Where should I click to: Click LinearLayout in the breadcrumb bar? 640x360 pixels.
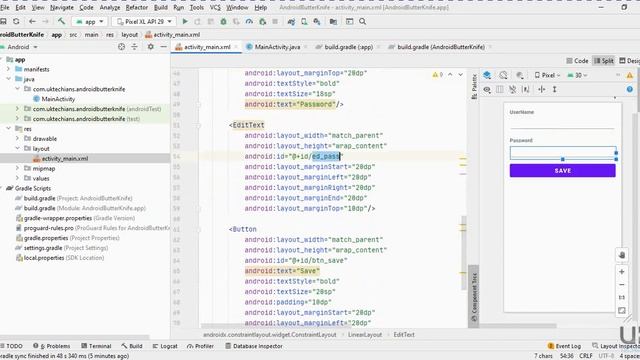point(365,334)
